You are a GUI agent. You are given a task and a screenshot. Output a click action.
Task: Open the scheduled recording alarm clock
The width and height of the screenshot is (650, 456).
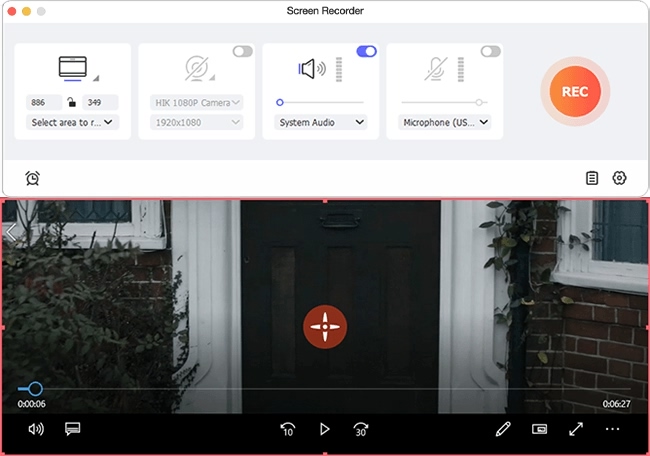pyautogui.click(x=32, y=178)
